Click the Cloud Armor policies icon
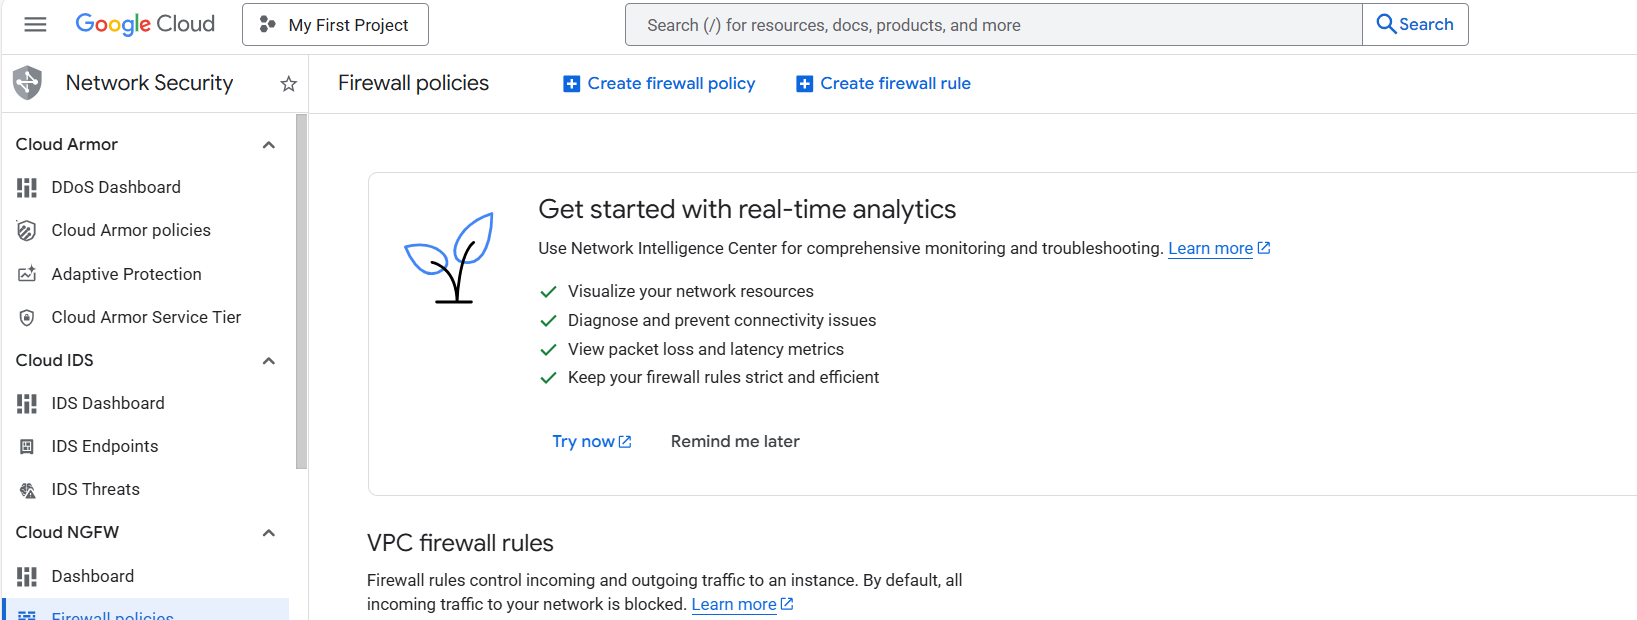This screenshot has height=620, width=1637. click(x=27, y=231)
